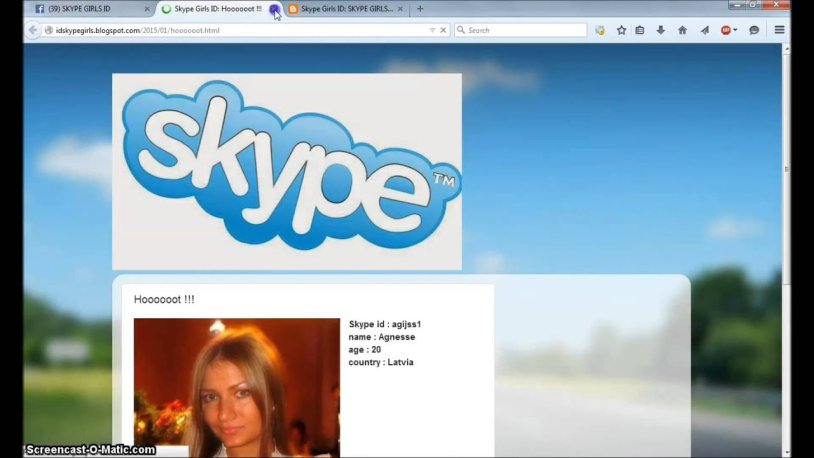Image resolution: width=814 pixels, height=458 pixels.
Task: Select the Skype Girls ID: Hoooooot tab
Action: pyautogui.click(x=218, y=9)
